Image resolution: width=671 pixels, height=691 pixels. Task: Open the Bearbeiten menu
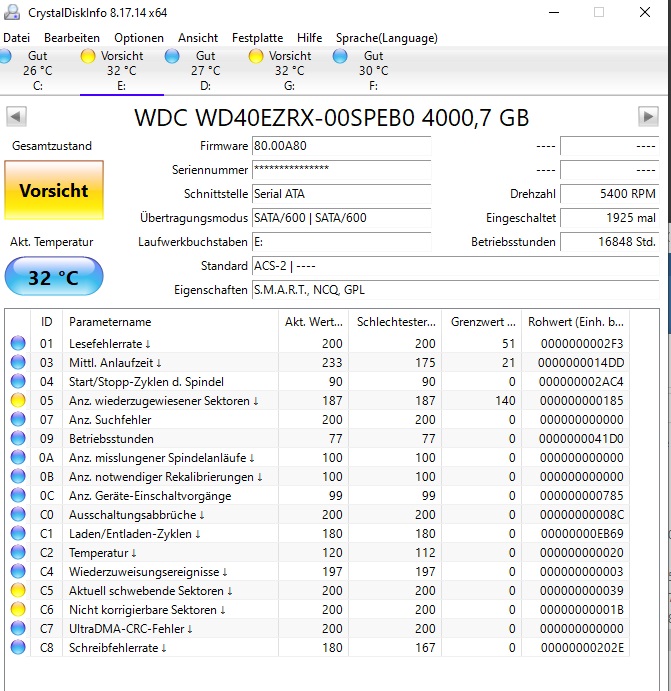pos(72,38)
